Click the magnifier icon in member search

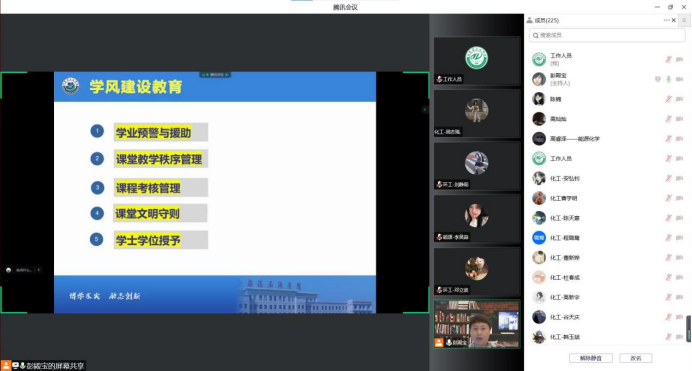(536, 35)
